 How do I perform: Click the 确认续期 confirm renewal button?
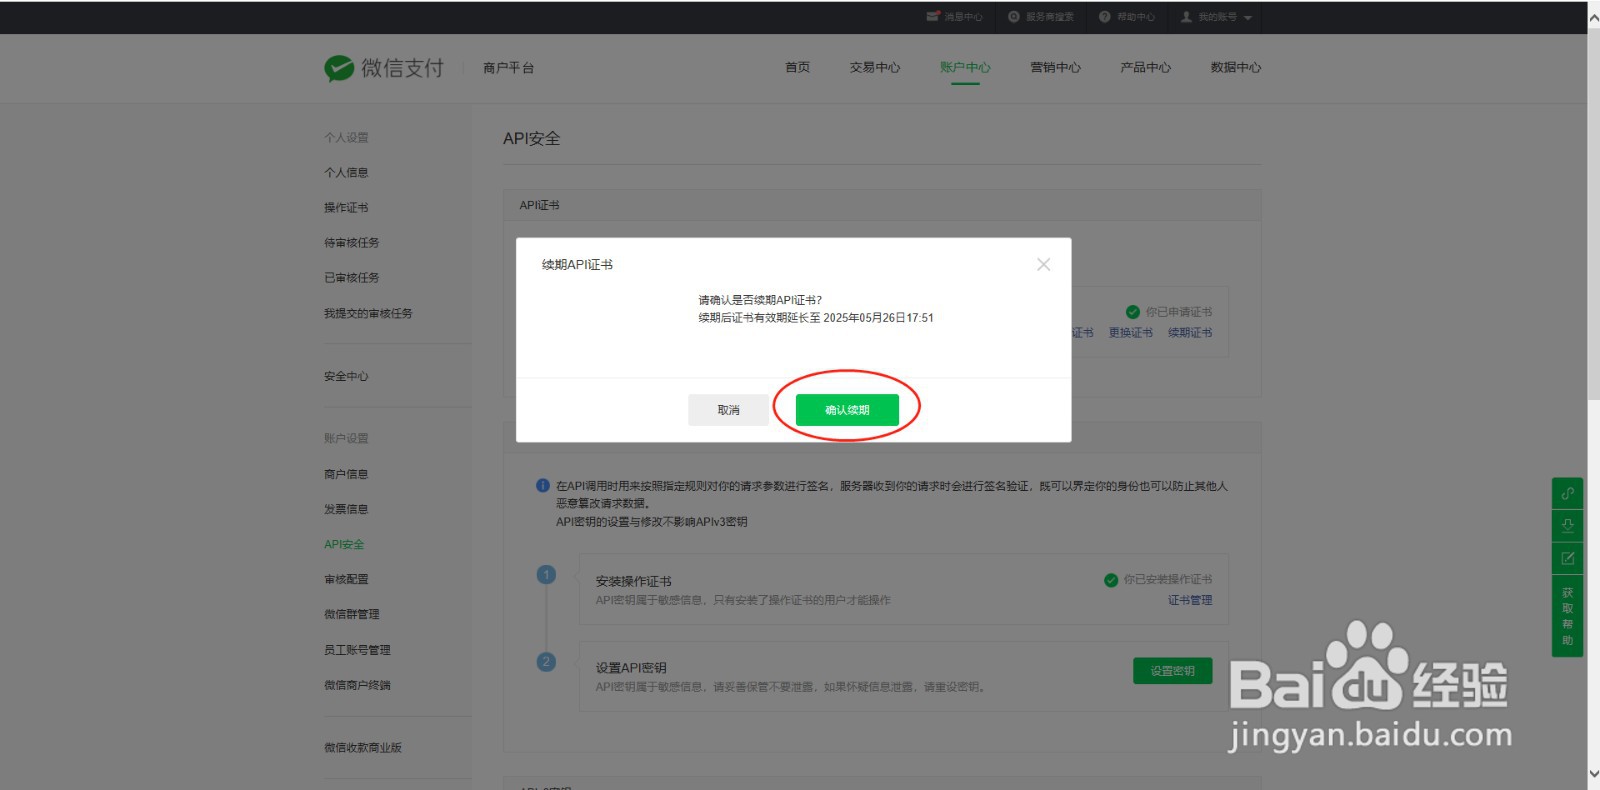pyautogui.click(x=847, y=410)
